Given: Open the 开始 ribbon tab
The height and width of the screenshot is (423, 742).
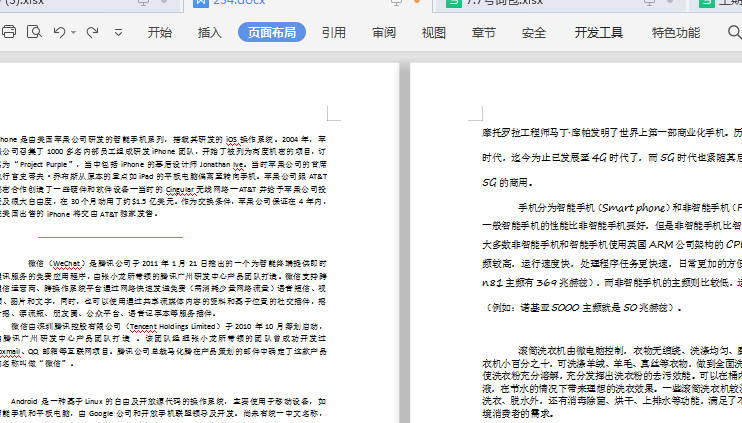Looking at the screenshot, I should (x=160, y=33).
